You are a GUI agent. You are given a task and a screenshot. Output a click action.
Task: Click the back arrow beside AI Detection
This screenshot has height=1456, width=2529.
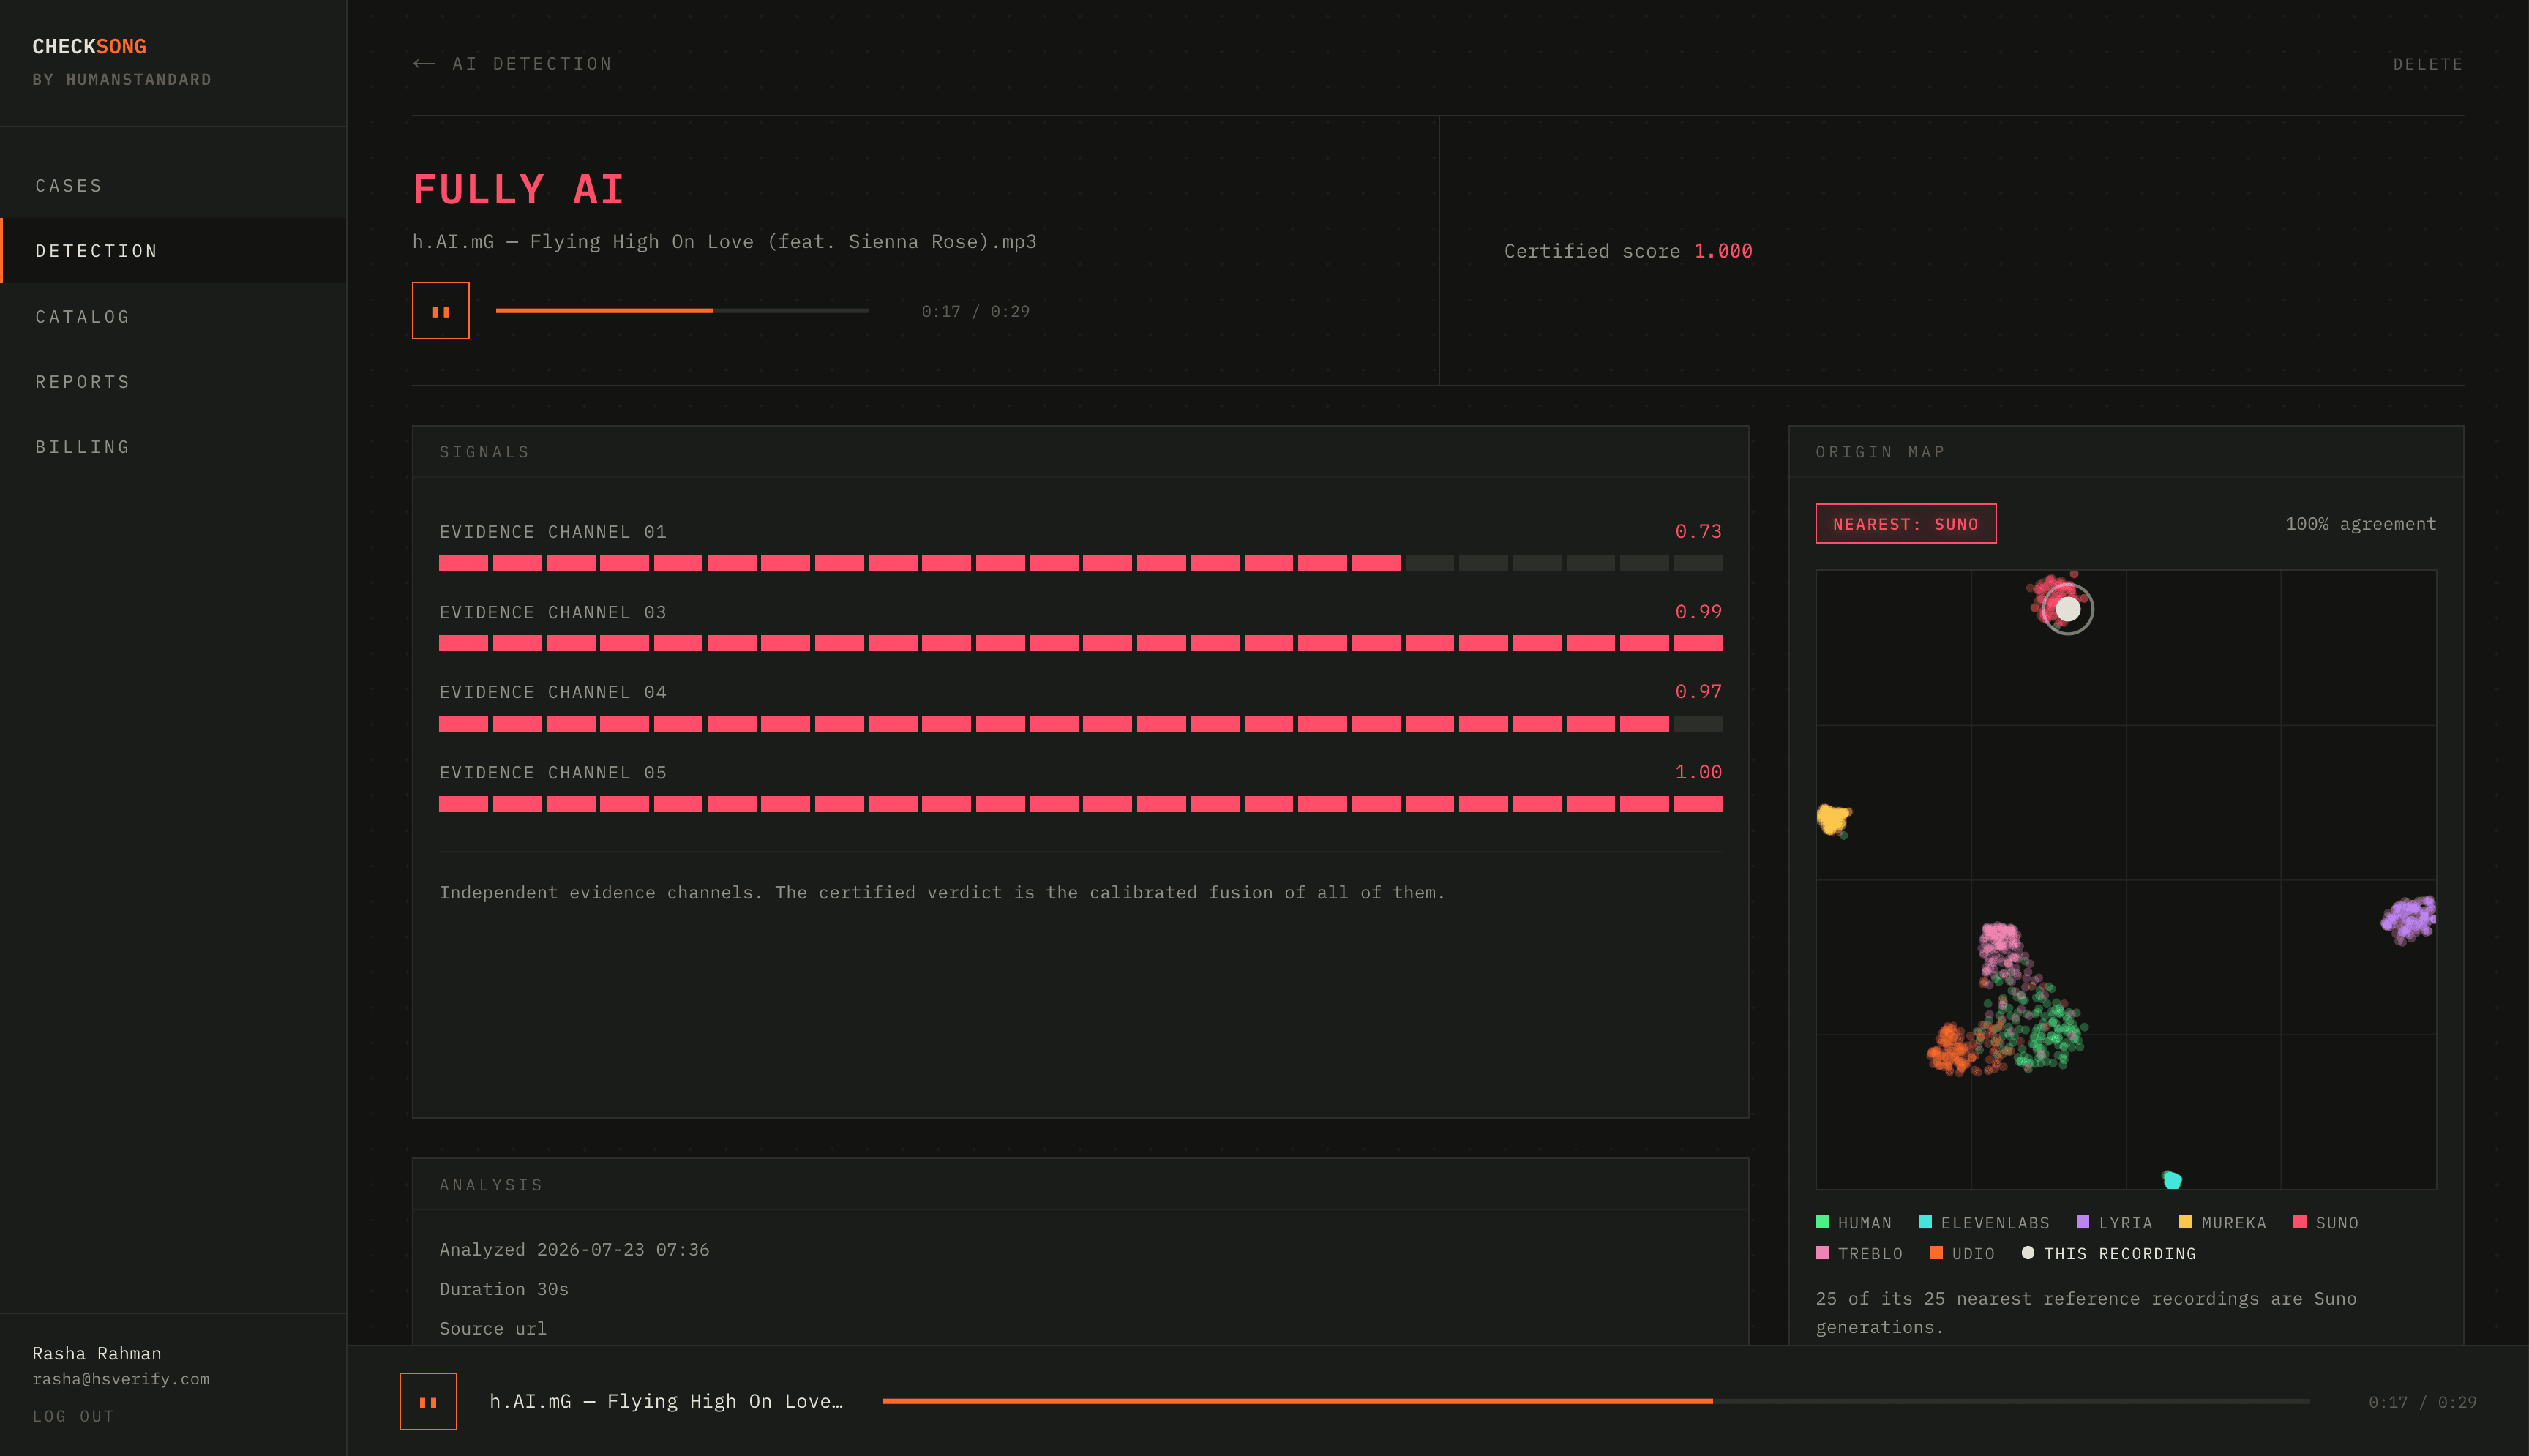tap(424, 64)
